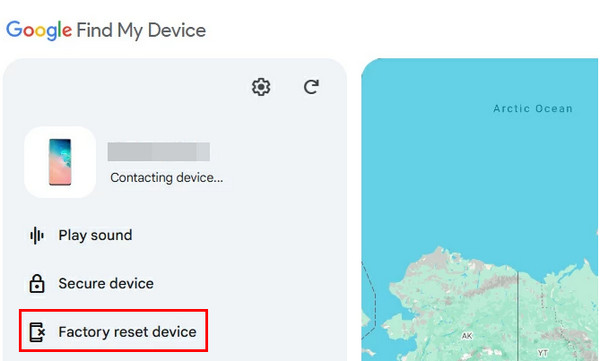
Task: Click the sound wave icon beside Play sound
Action: coord(37,235)
